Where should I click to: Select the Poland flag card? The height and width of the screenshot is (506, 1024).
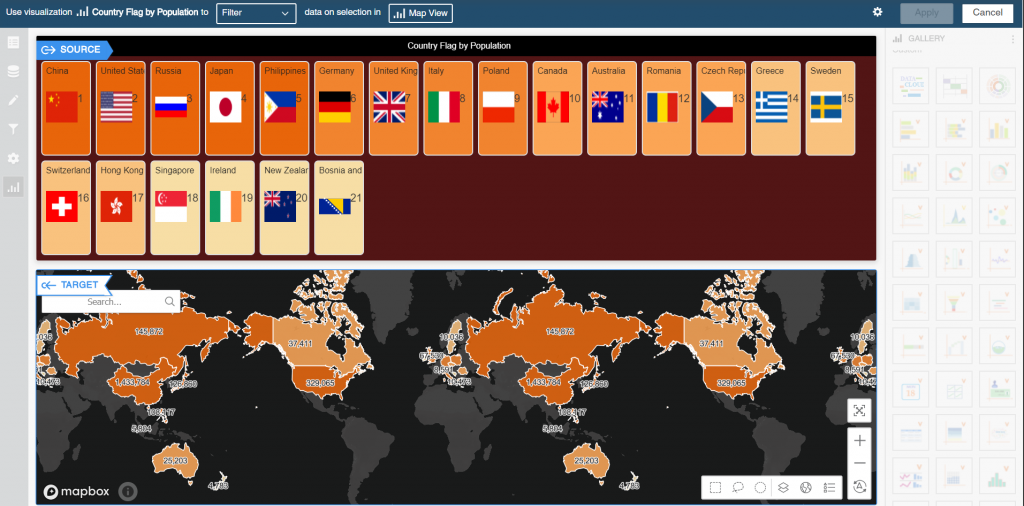pyautogui.click(x=503, y=108)
